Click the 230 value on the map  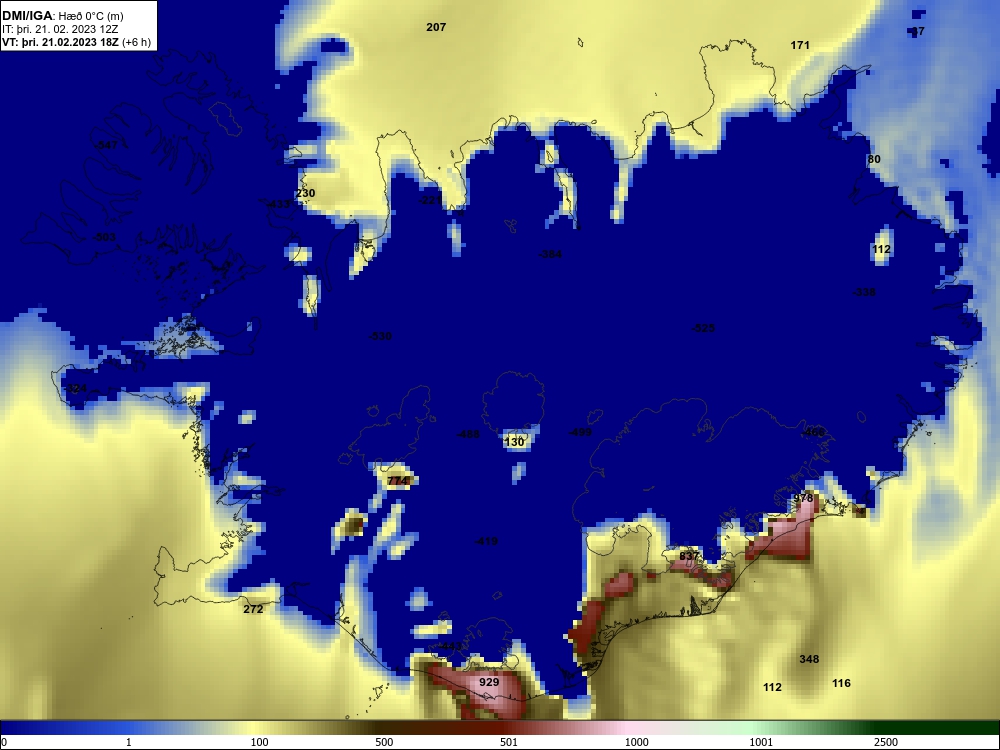[x=305, y=193]
